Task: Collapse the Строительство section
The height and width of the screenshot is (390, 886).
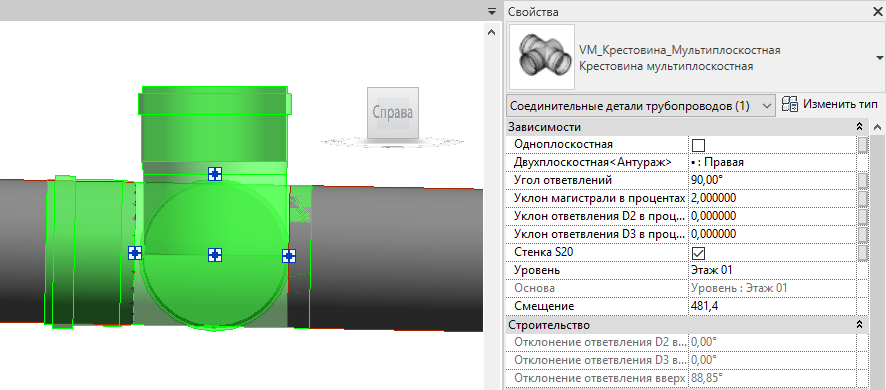Action: pos(859,325)
